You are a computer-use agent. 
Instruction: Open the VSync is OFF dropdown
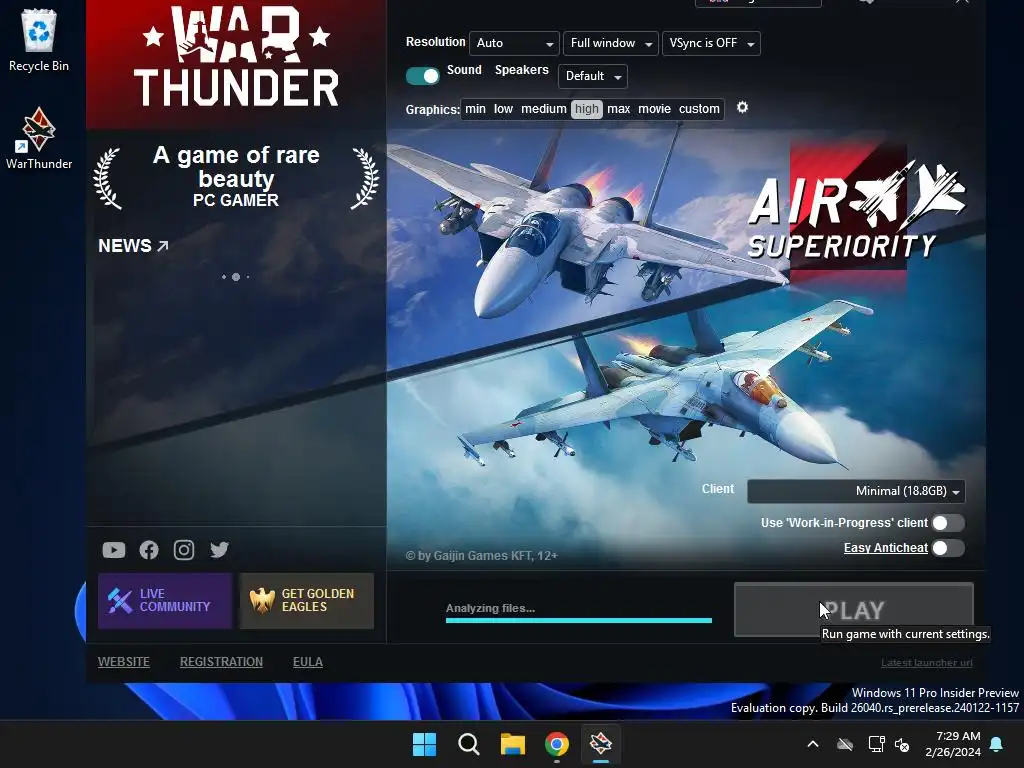[x=711, y=43]
